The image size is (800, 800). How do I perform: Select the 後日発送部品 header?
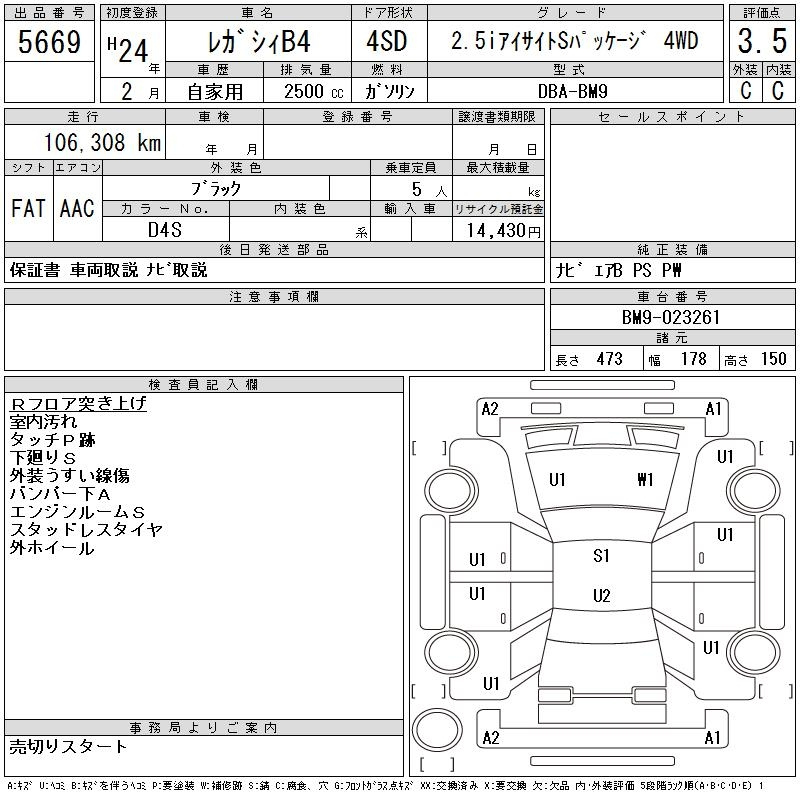click(x=274, y=249)
